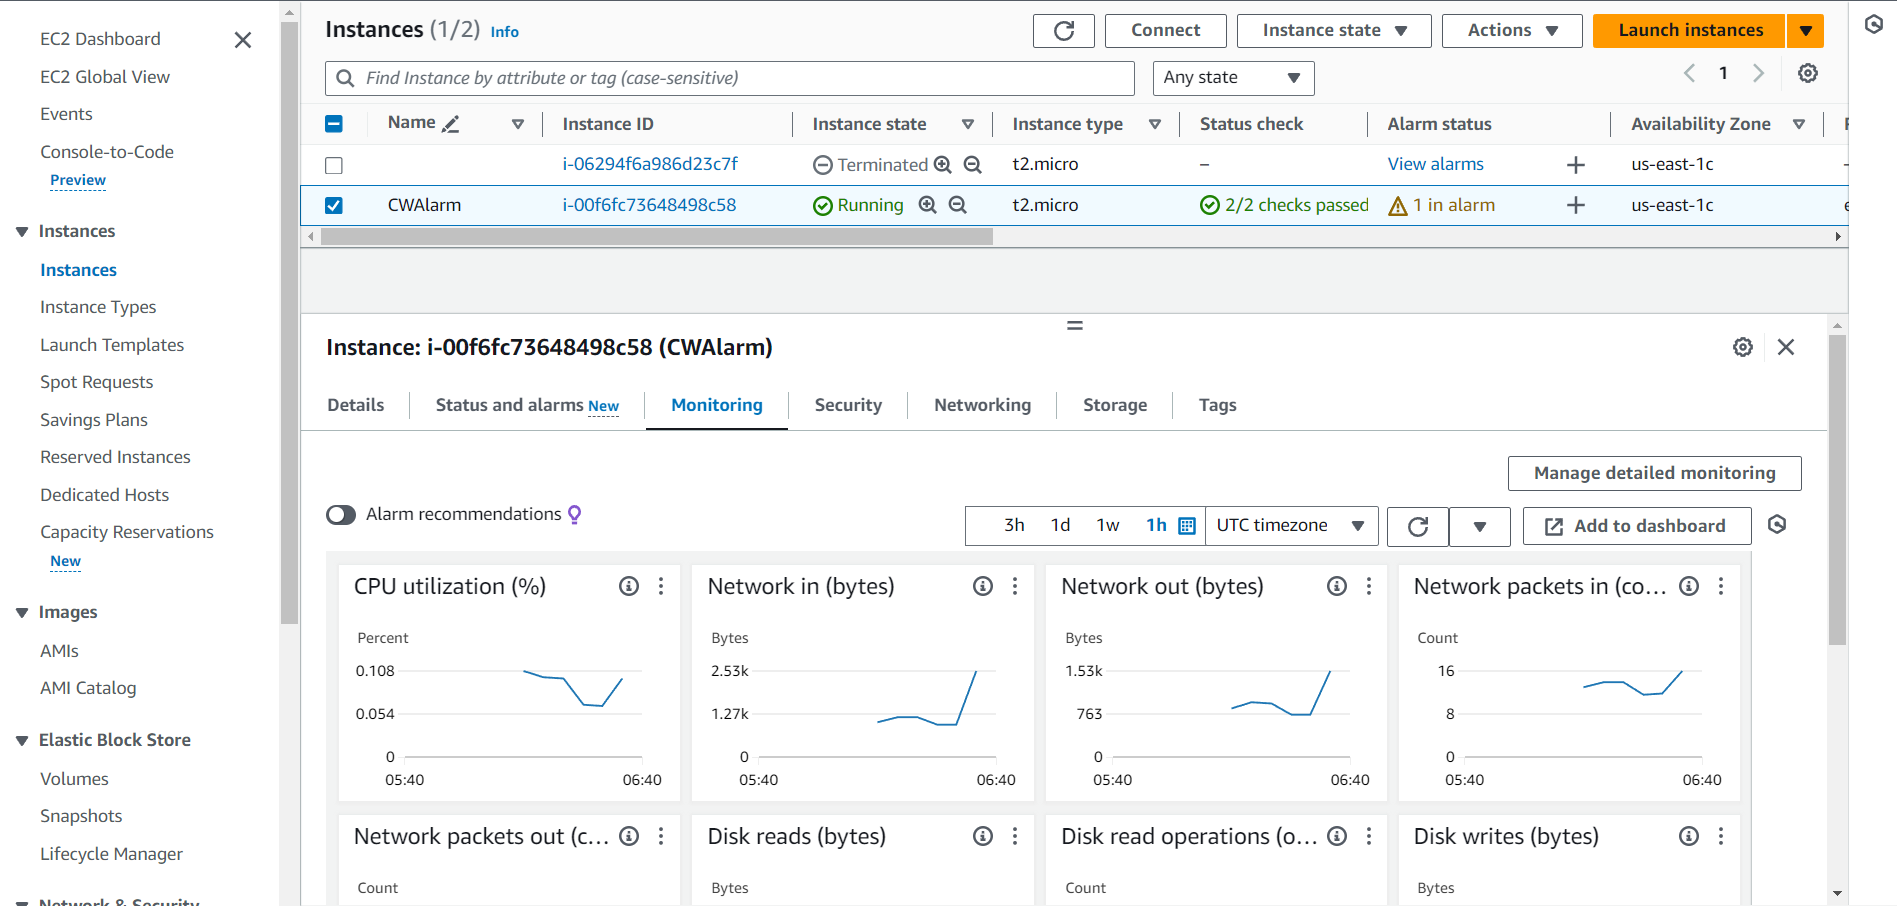This screenshot has width=1897, height=906.
Task: Click the info icon on CPU utilization
Action: [628, 586]
